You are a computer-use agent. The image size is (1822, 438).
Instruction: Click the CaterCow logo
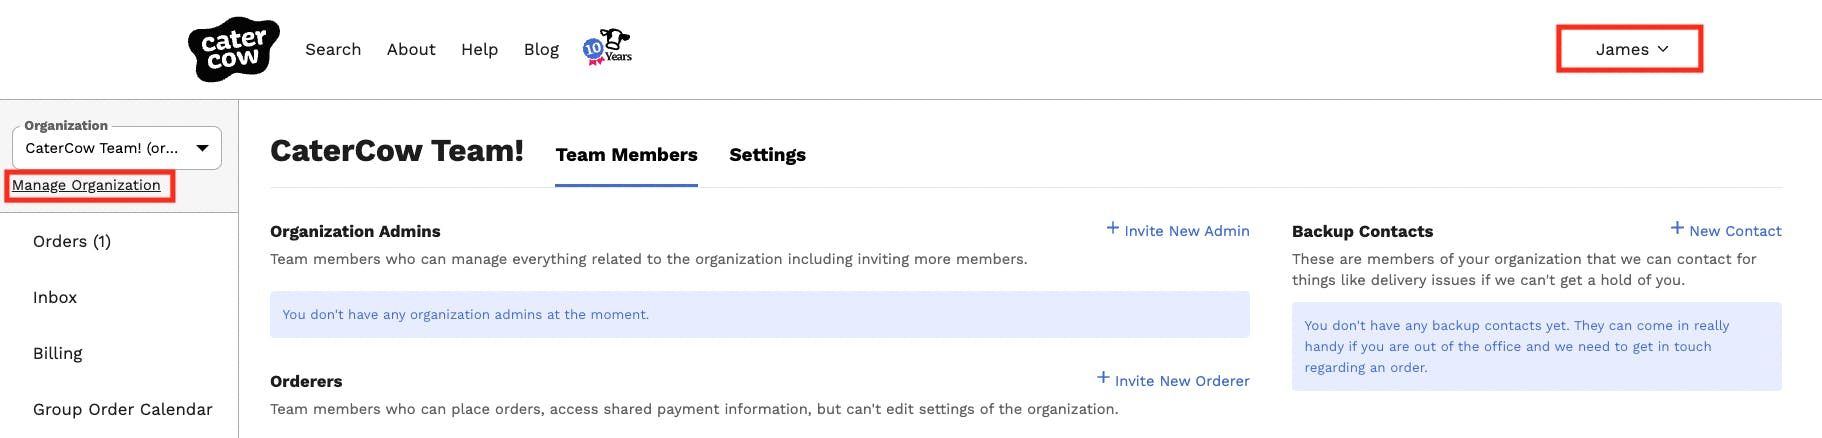(x=233, y=49)
